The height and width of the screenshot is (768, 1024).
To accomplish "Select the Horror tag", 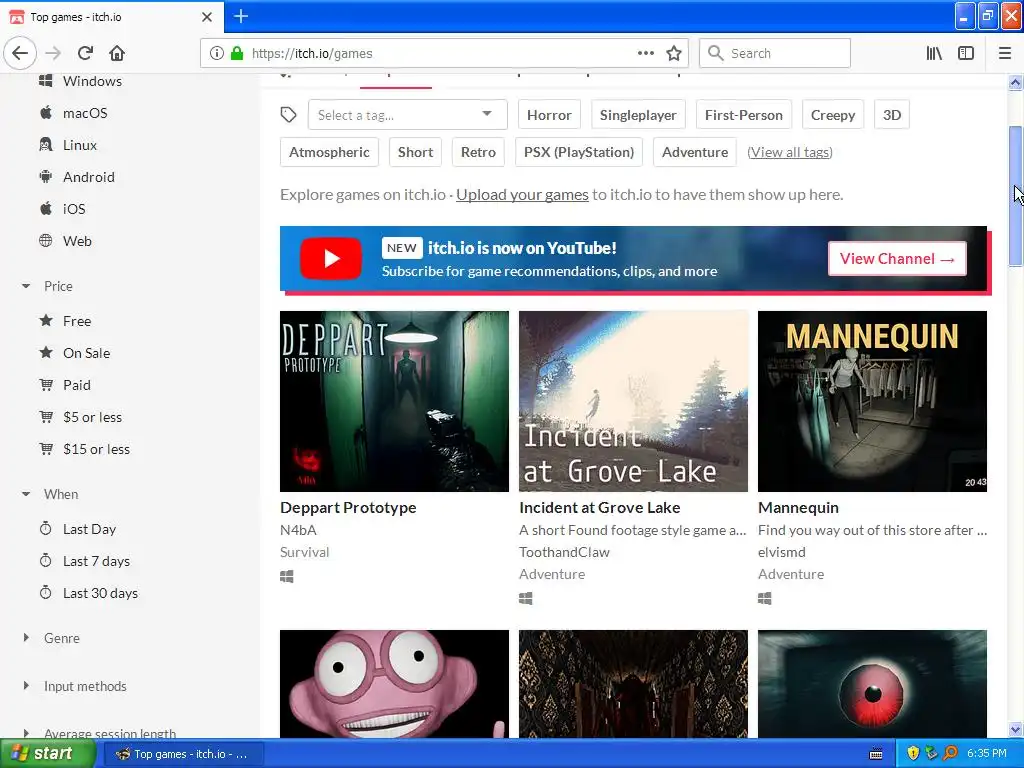I will 549,115.
